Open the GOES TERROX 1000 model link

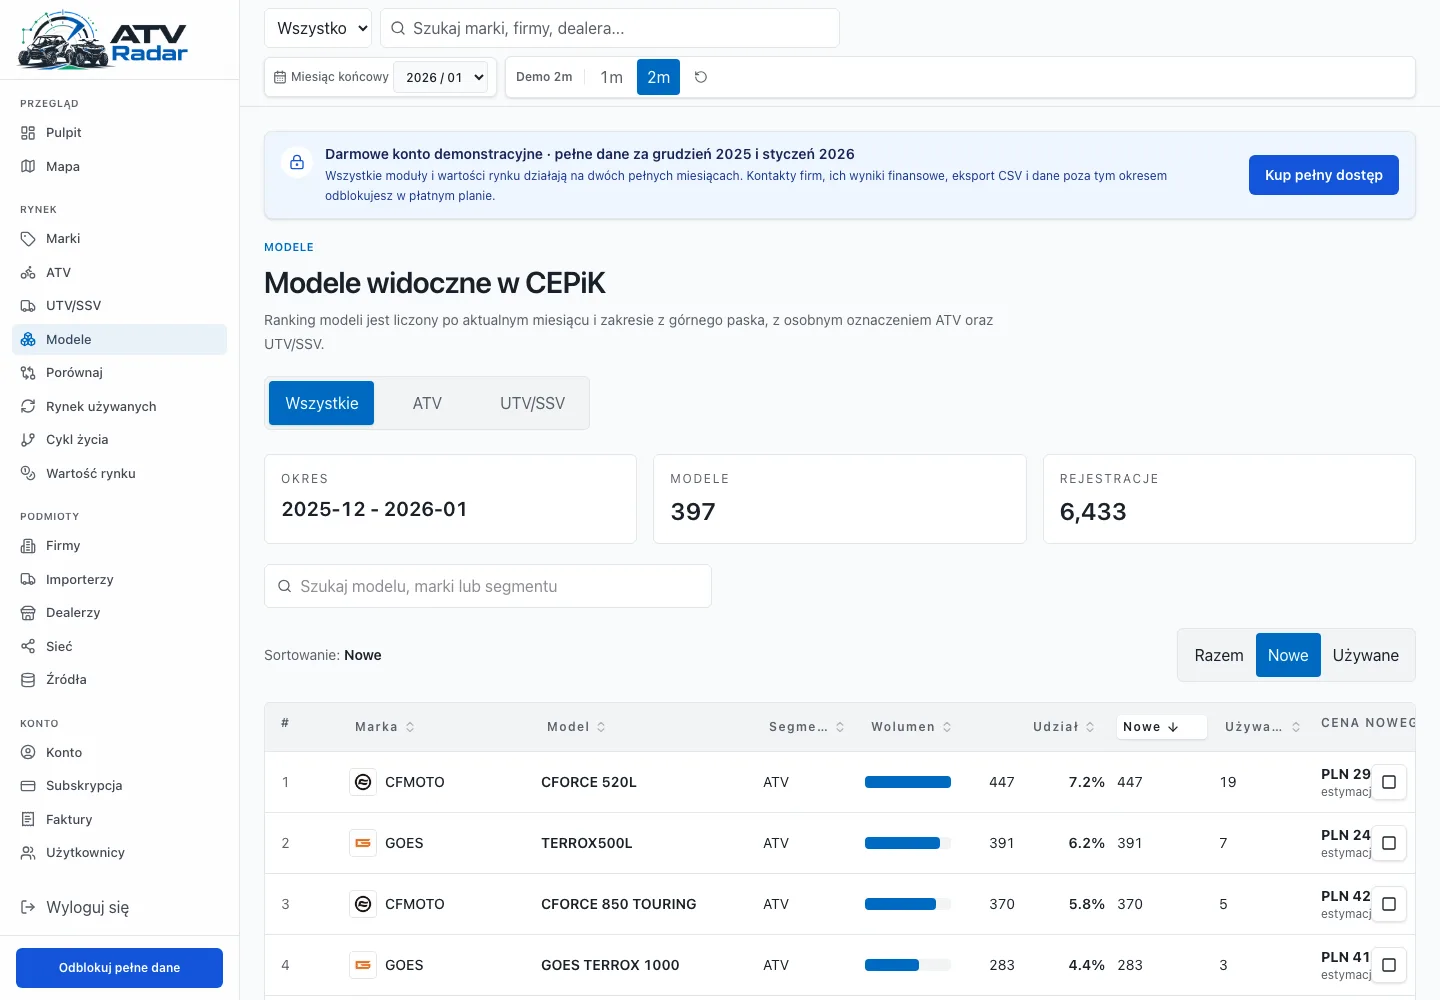point(610,965)
